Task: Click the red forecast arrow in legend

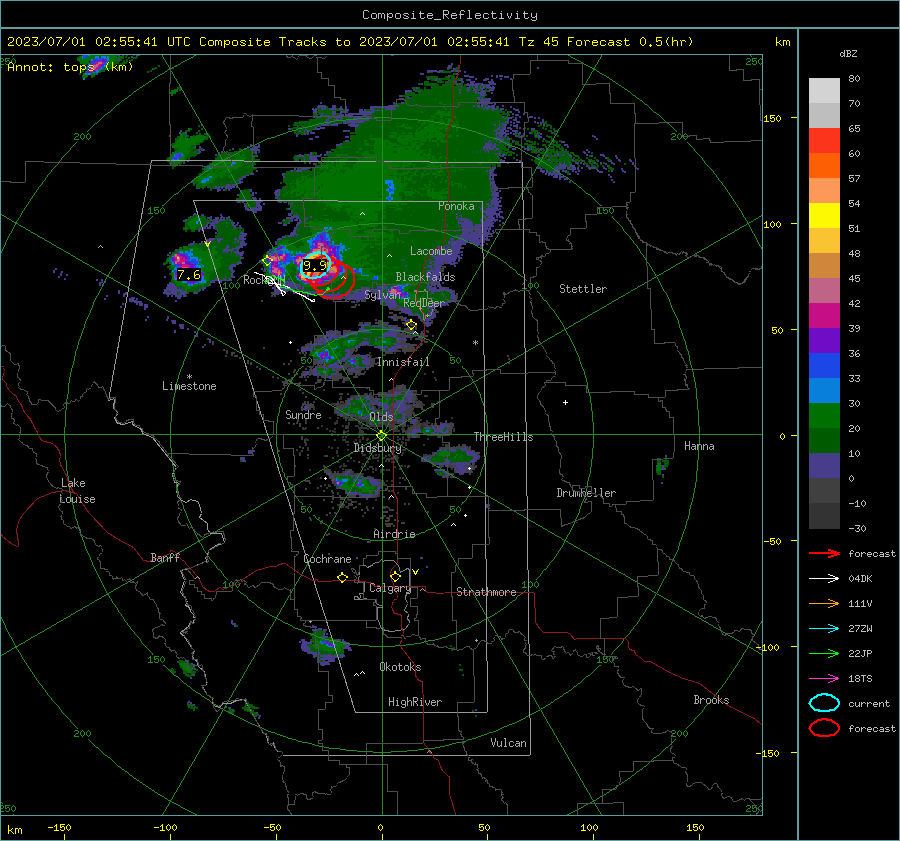Action: point(824,553)
